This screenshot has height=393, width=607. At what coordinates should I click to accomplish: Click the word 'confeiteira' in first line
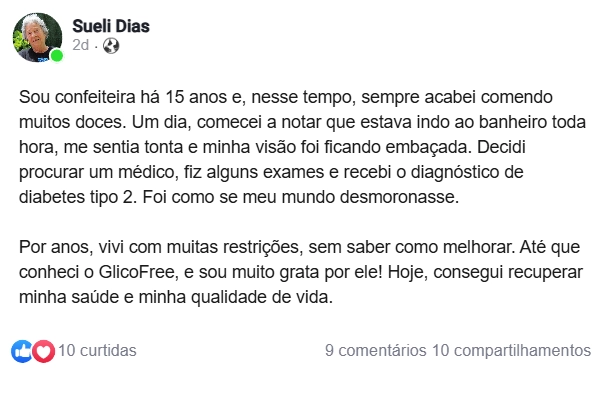point(95,97)
